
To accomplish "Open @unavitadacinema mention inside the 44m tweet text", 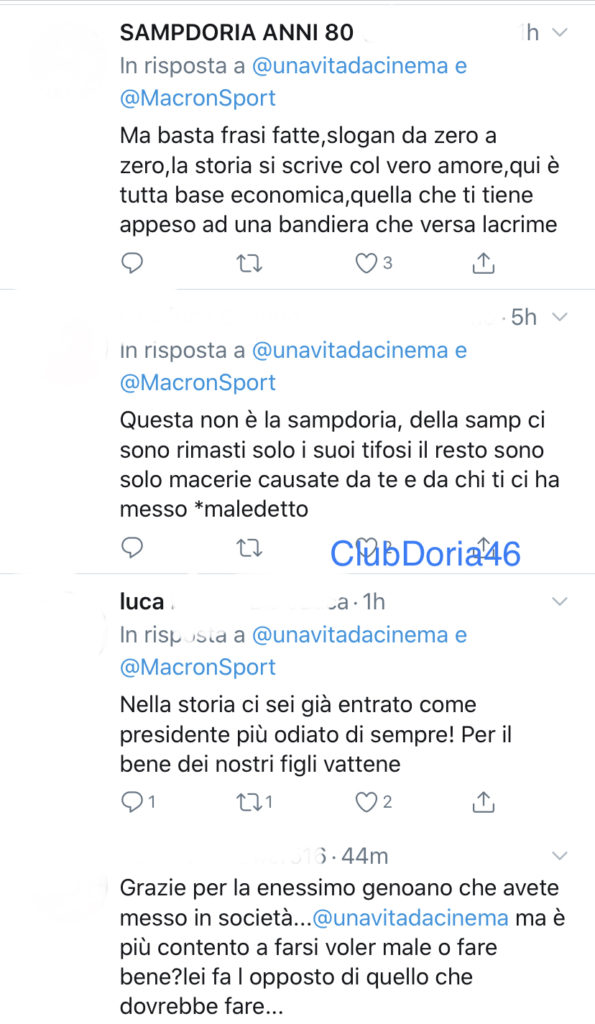I will (x=411, y=918).
